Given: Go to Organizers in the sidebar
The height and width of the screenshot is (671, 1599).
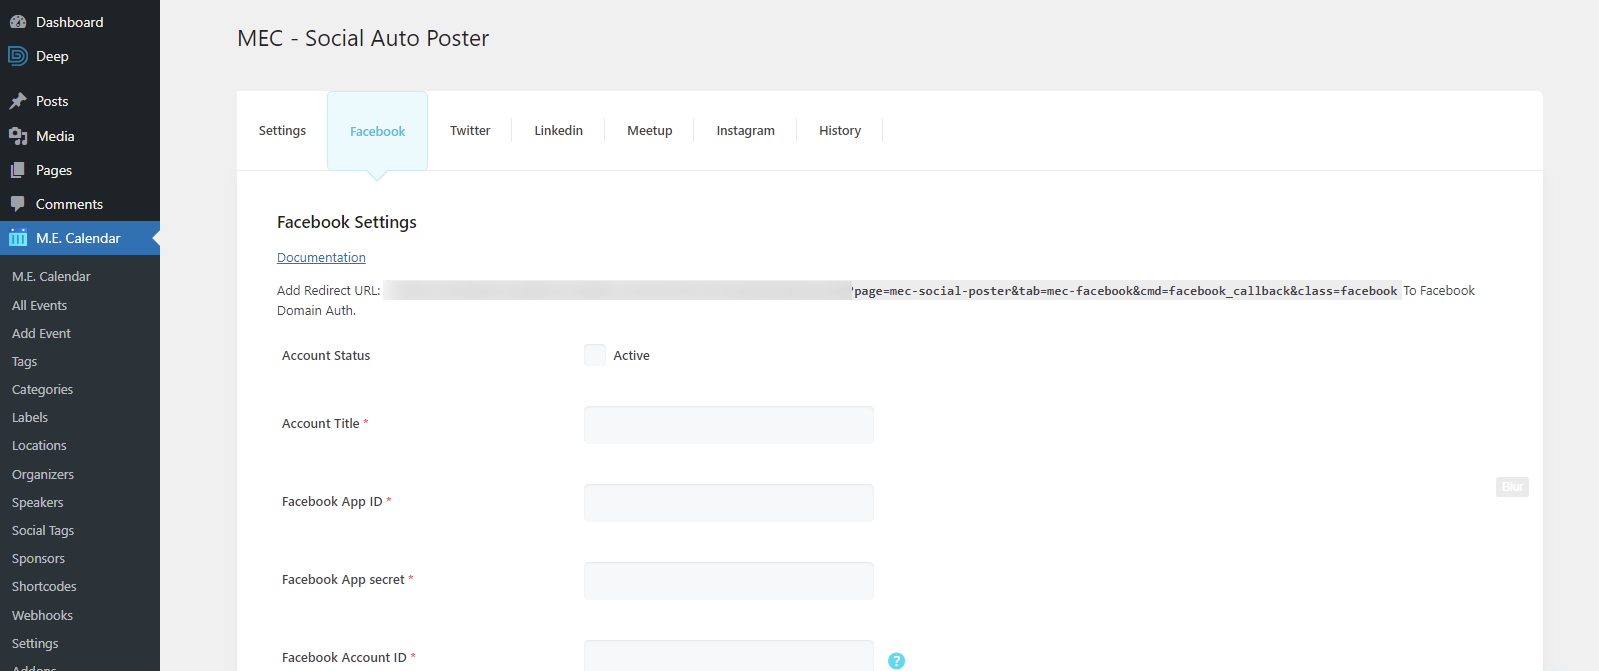Looking at the screenshot, I should pos(43,475).
